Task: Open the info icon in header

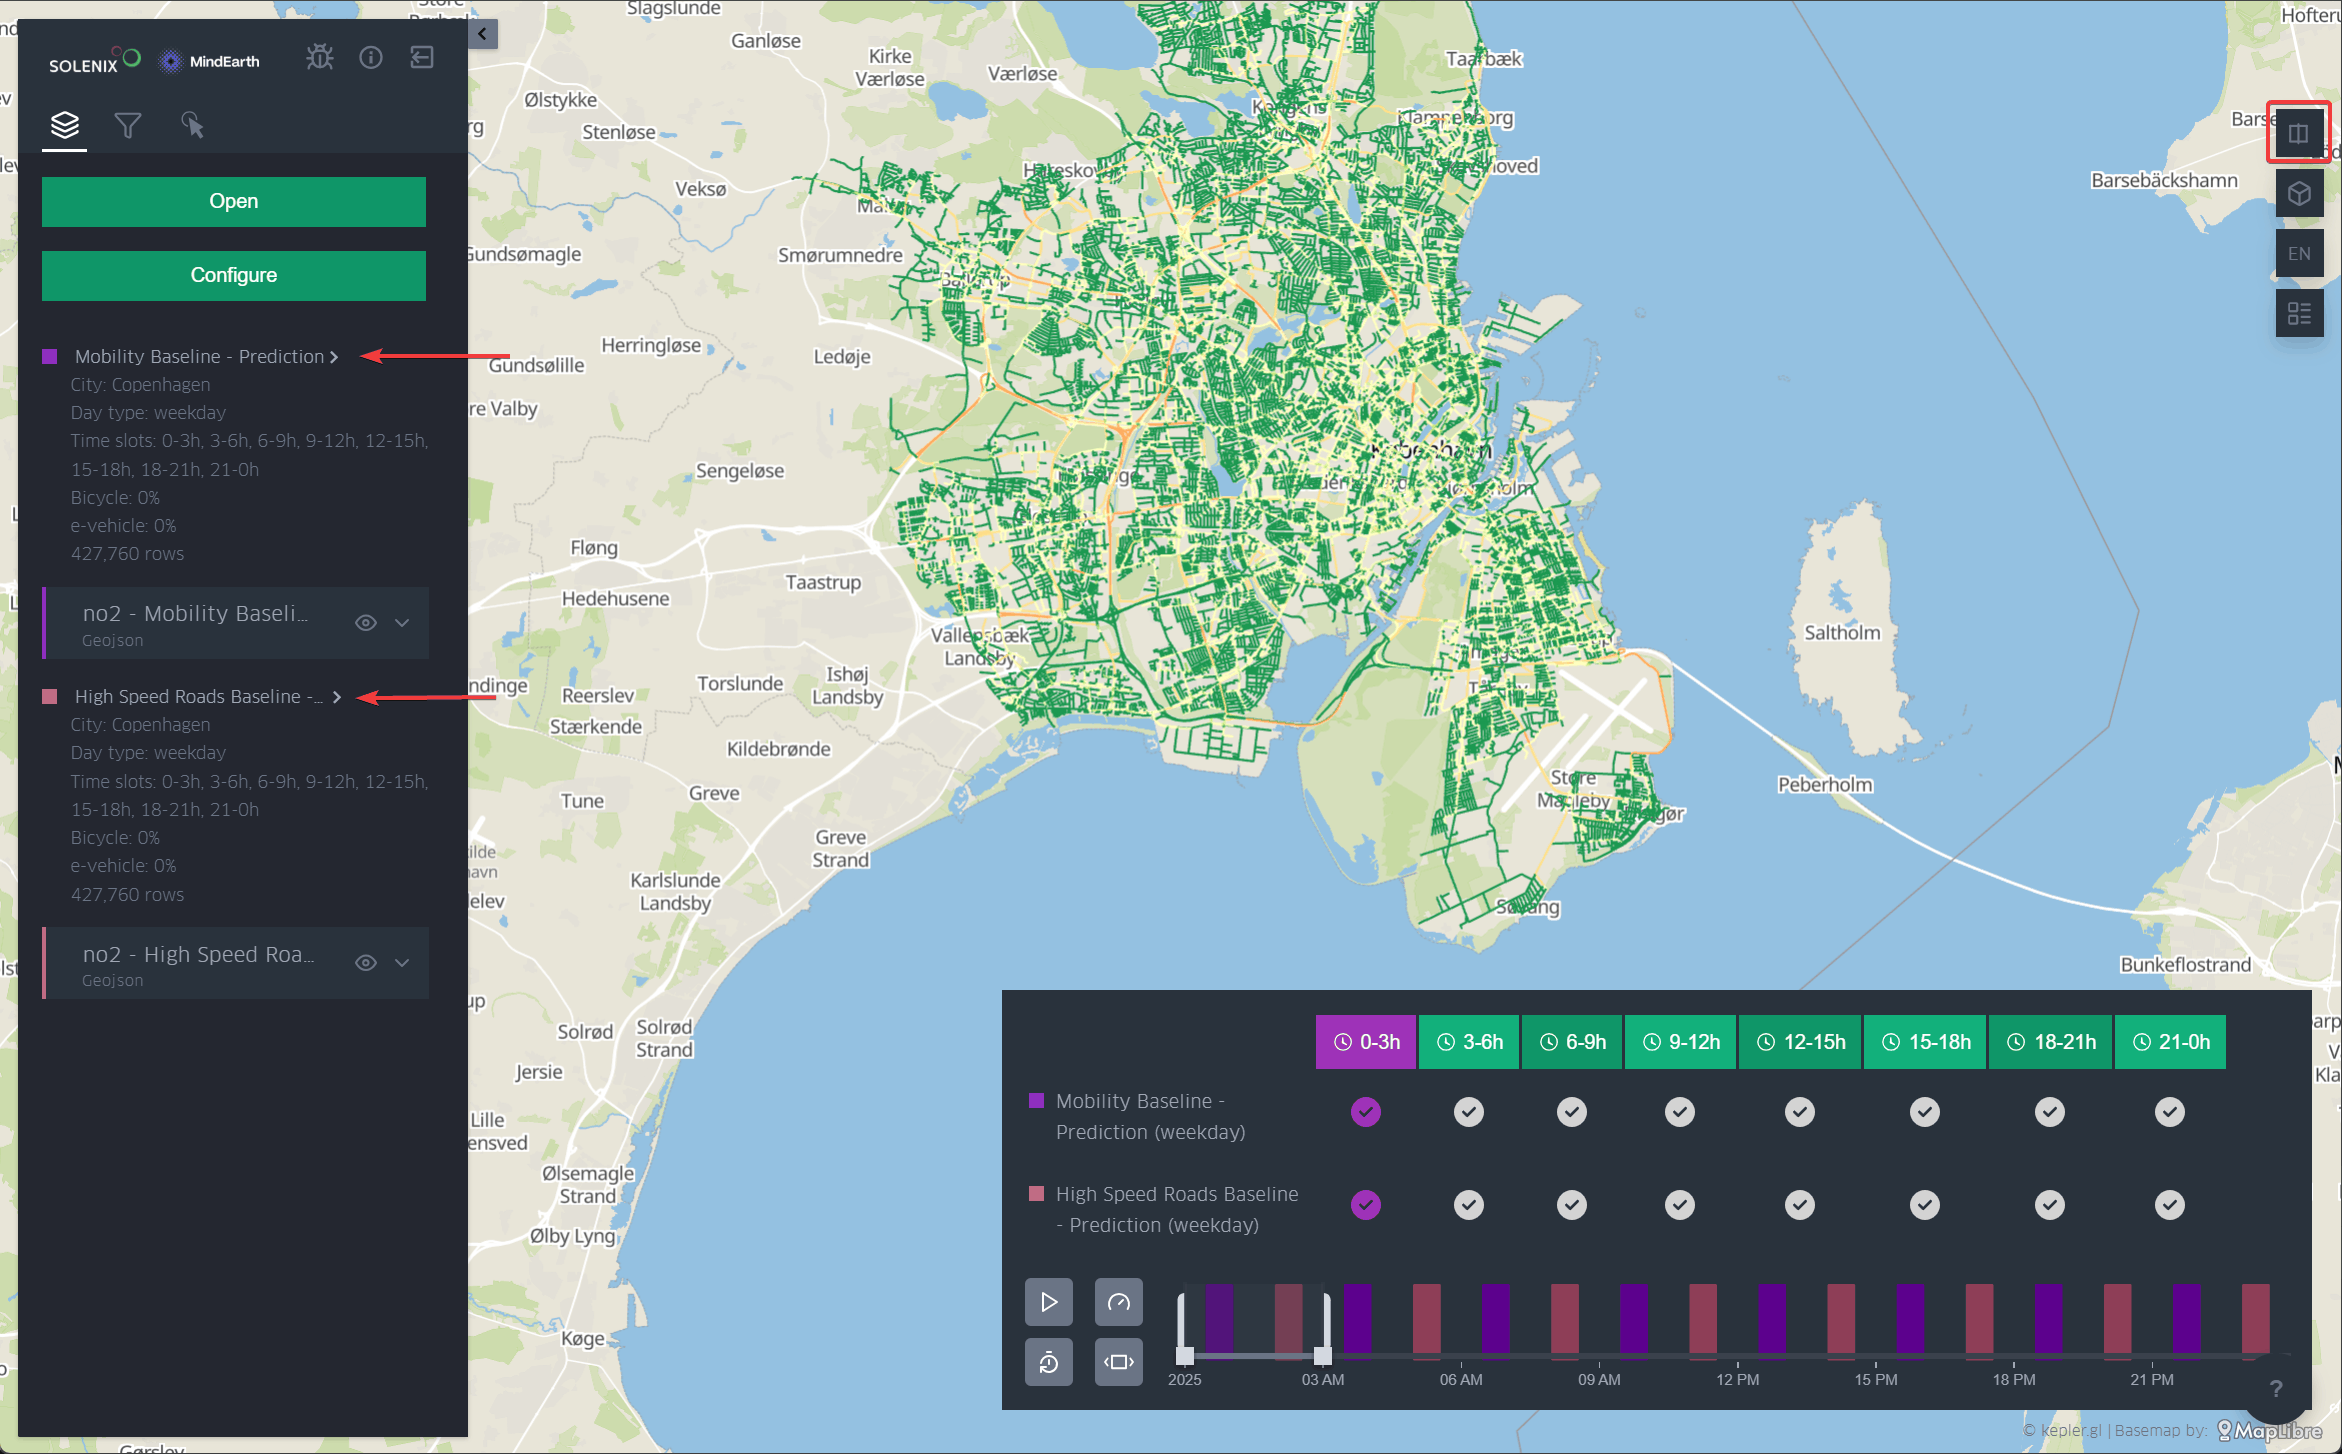Action: point(371,58)
